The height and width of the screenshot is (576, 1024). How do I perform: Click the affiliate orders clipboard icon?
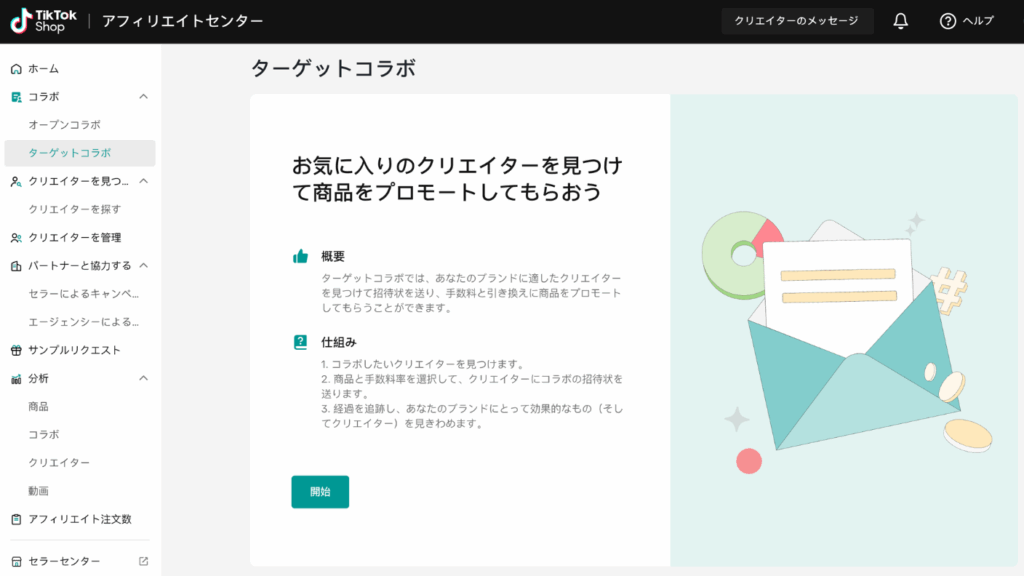pos(16,519)
